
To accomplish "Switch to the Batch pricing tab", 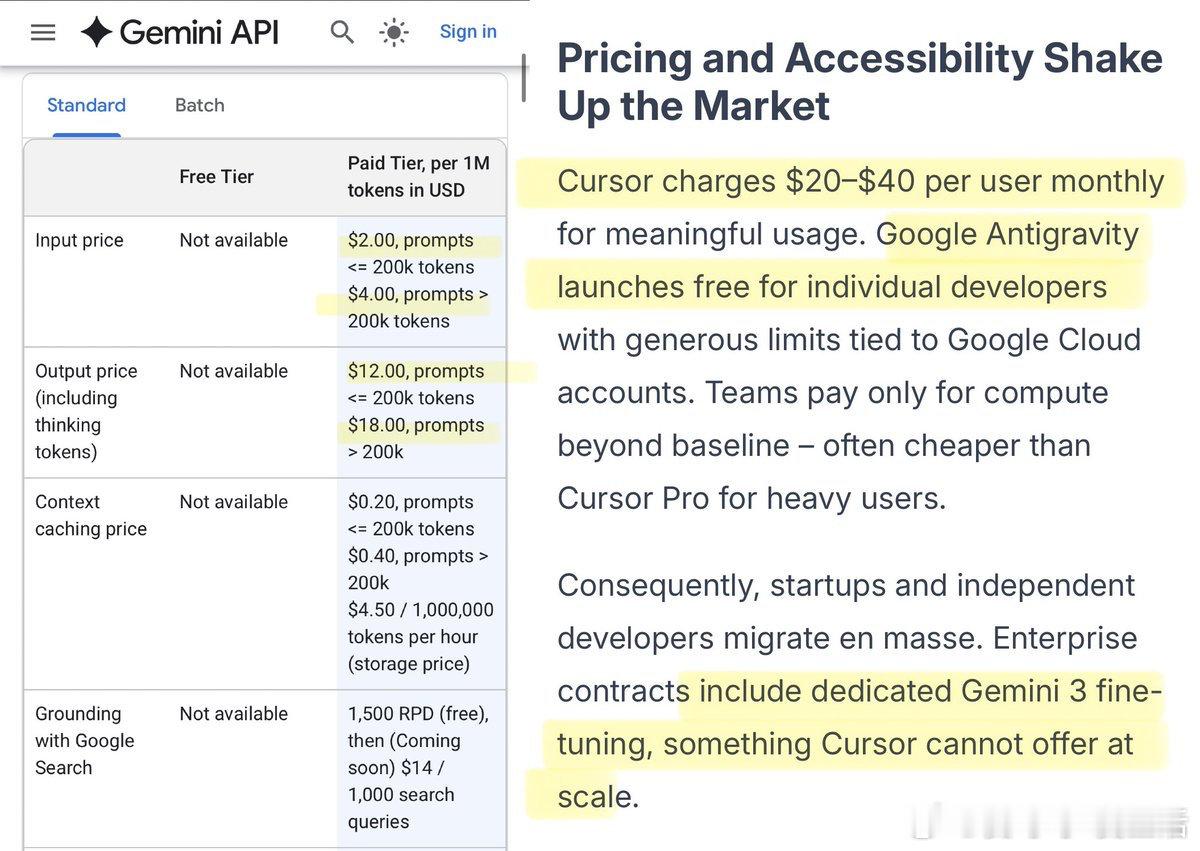I will click(199, 105).
